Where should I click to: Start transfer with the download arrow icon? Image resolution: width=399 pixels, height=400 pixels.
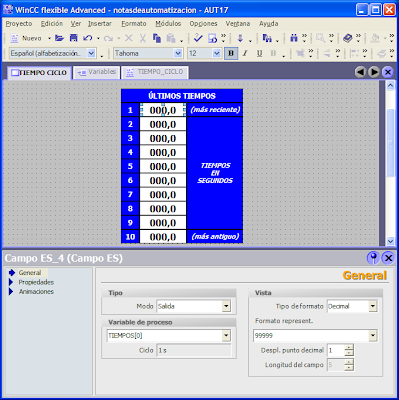pyautogui.click(x=240, y=38)
